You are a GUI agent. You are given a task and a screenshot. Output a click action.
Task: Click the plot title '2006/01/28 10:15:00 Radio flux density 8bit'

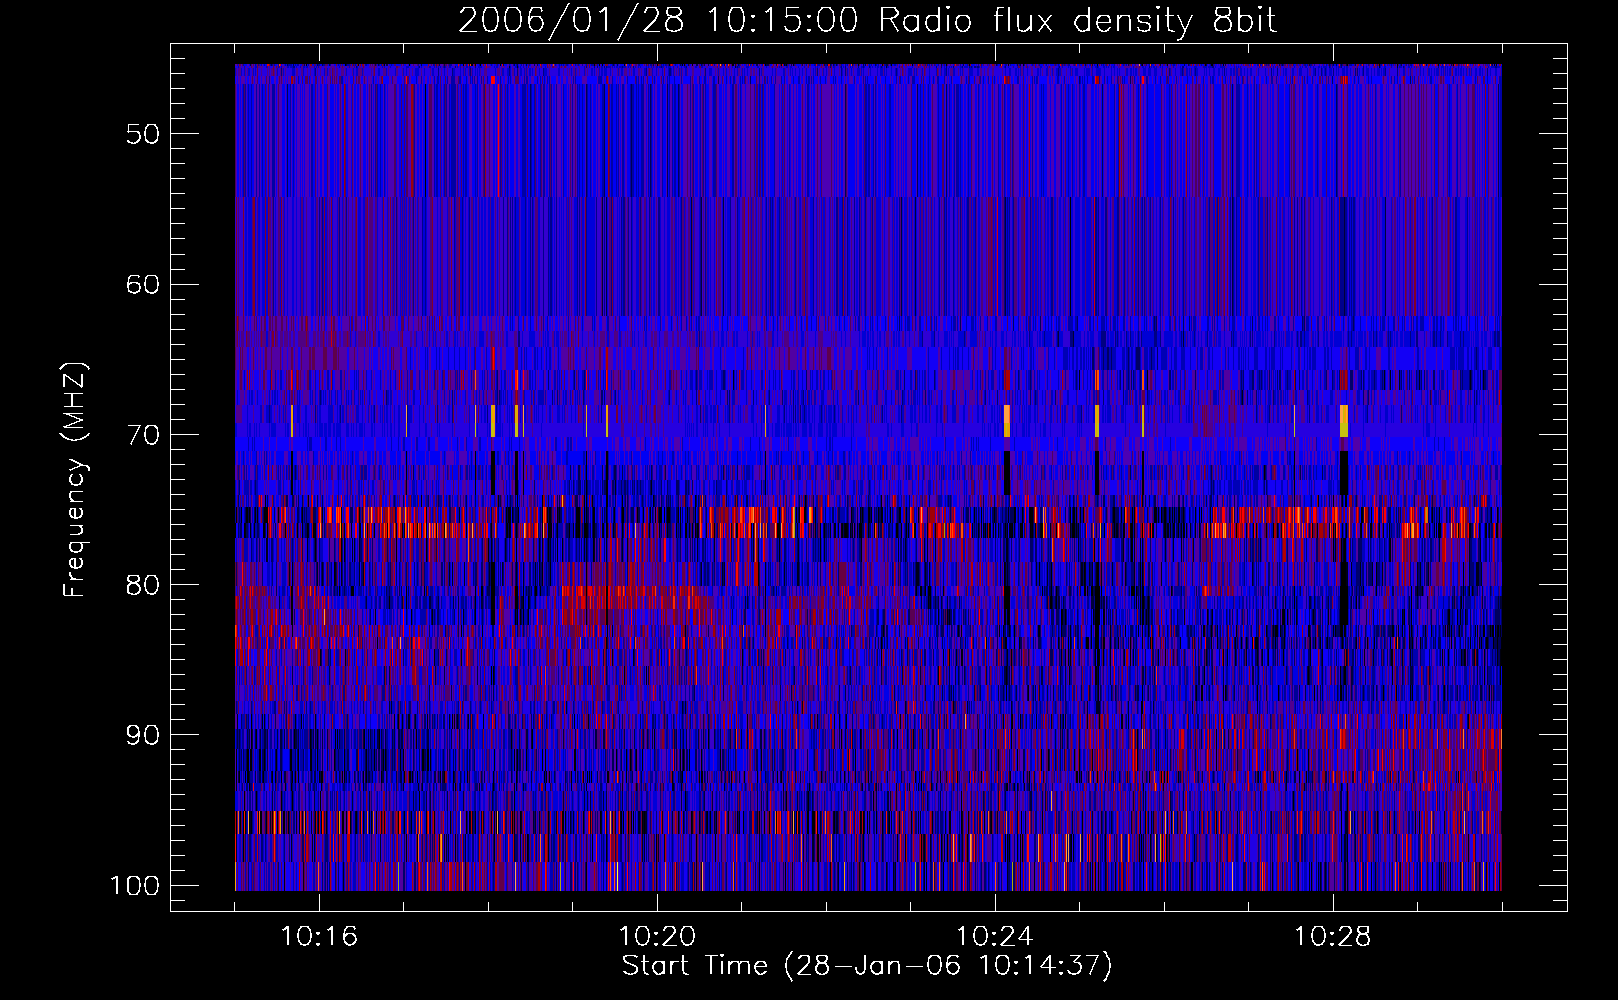(x=867, y=21)
